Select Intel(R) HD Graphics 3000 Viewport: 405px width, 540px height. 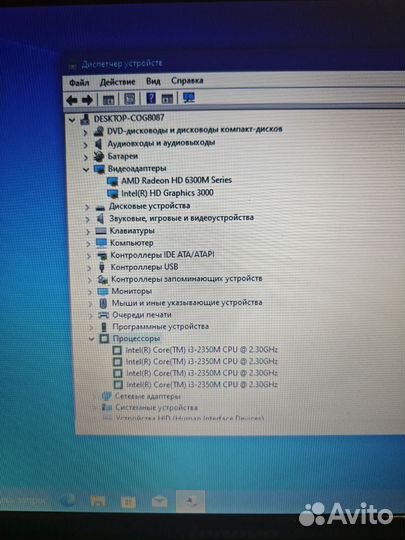[167, 193]
